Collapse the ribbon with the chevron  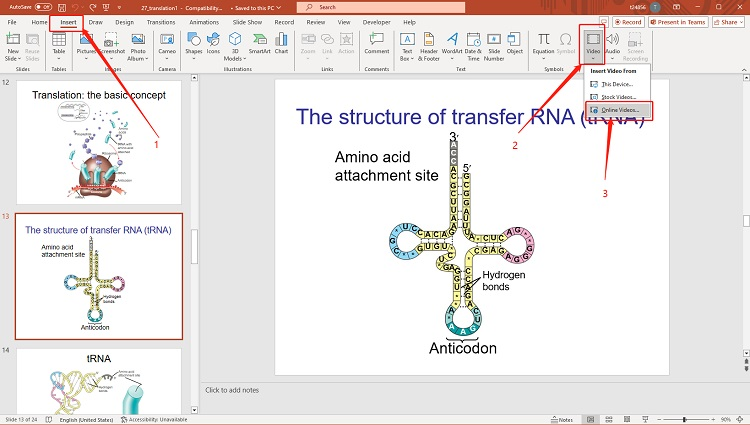click(744, 70)
